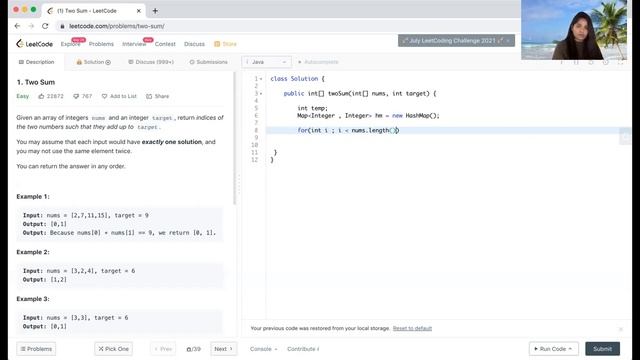Screen dimensions: 640x360
Task: Dislike the problem with the thumbs-down icon
Action: coord(76,96)
